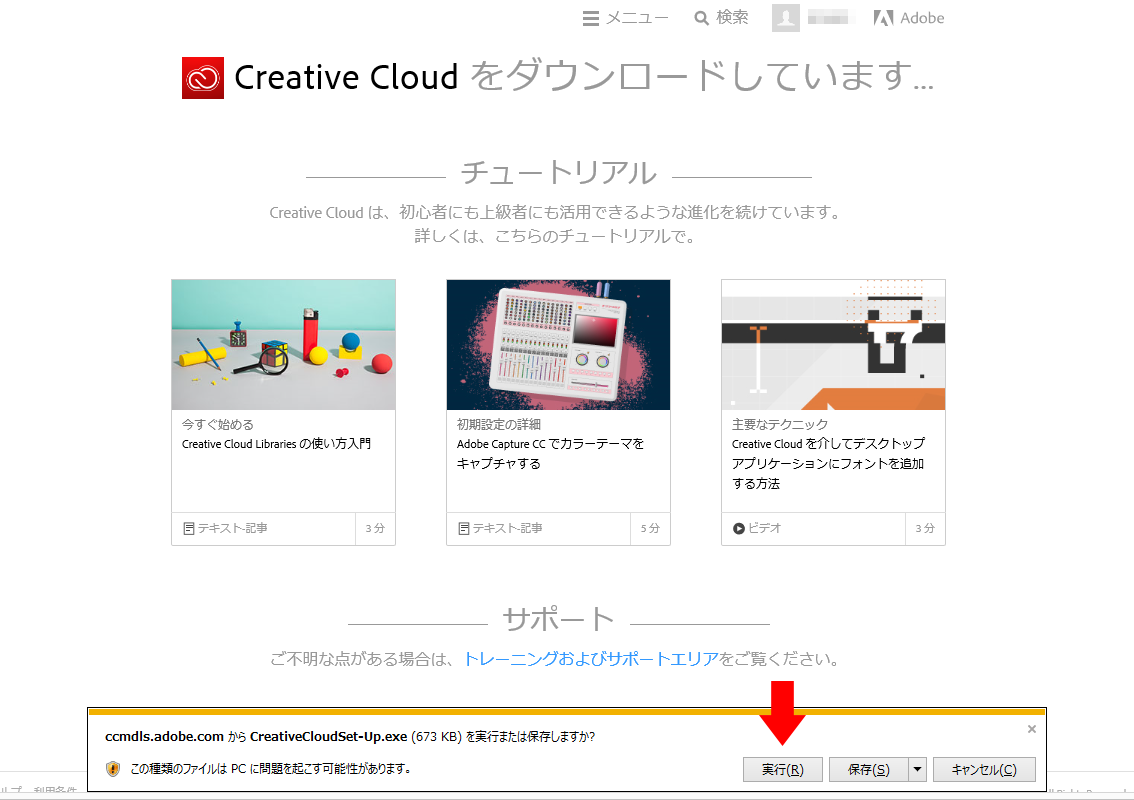Click the typography video thumbnail image

[833, 345]
